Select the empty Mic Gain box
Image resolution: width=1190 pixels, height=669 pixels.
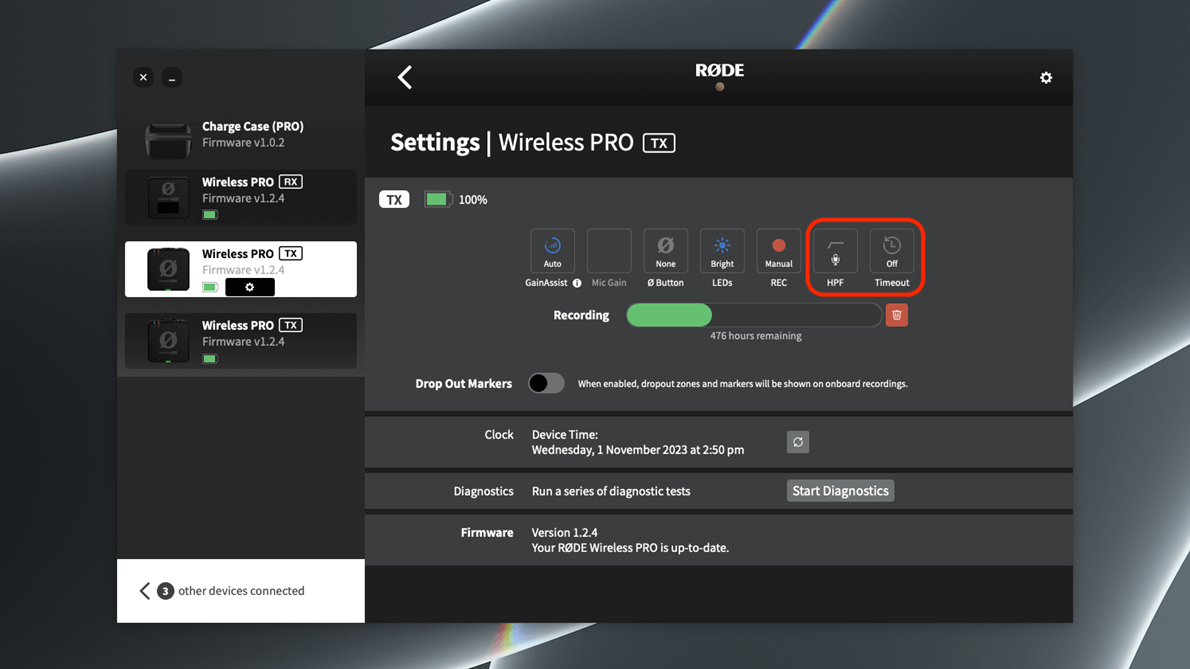pos(609,250)
